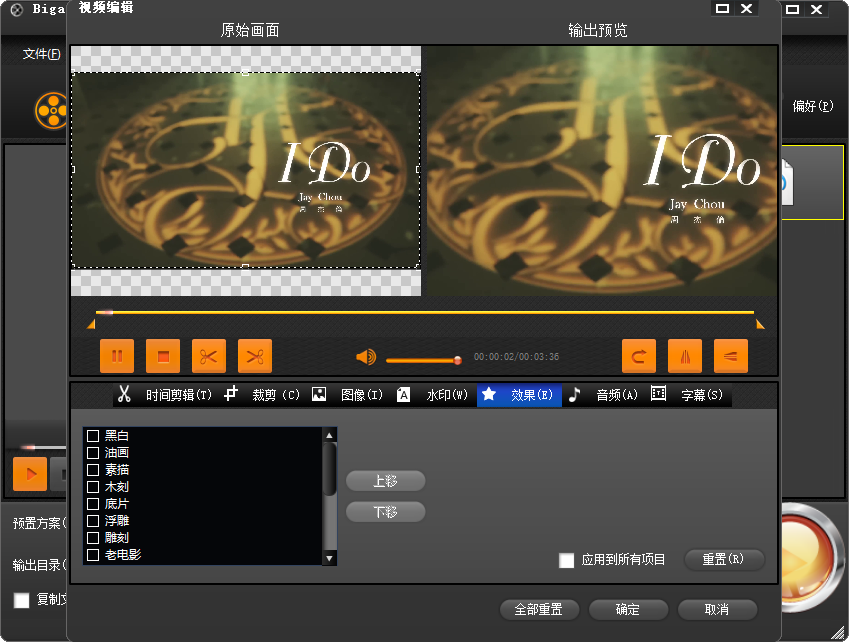Image resolution: width=849 pixels, height=642 pixels.
Task: Check the 老电影 effect checkbox
Action: click(93, 555)
